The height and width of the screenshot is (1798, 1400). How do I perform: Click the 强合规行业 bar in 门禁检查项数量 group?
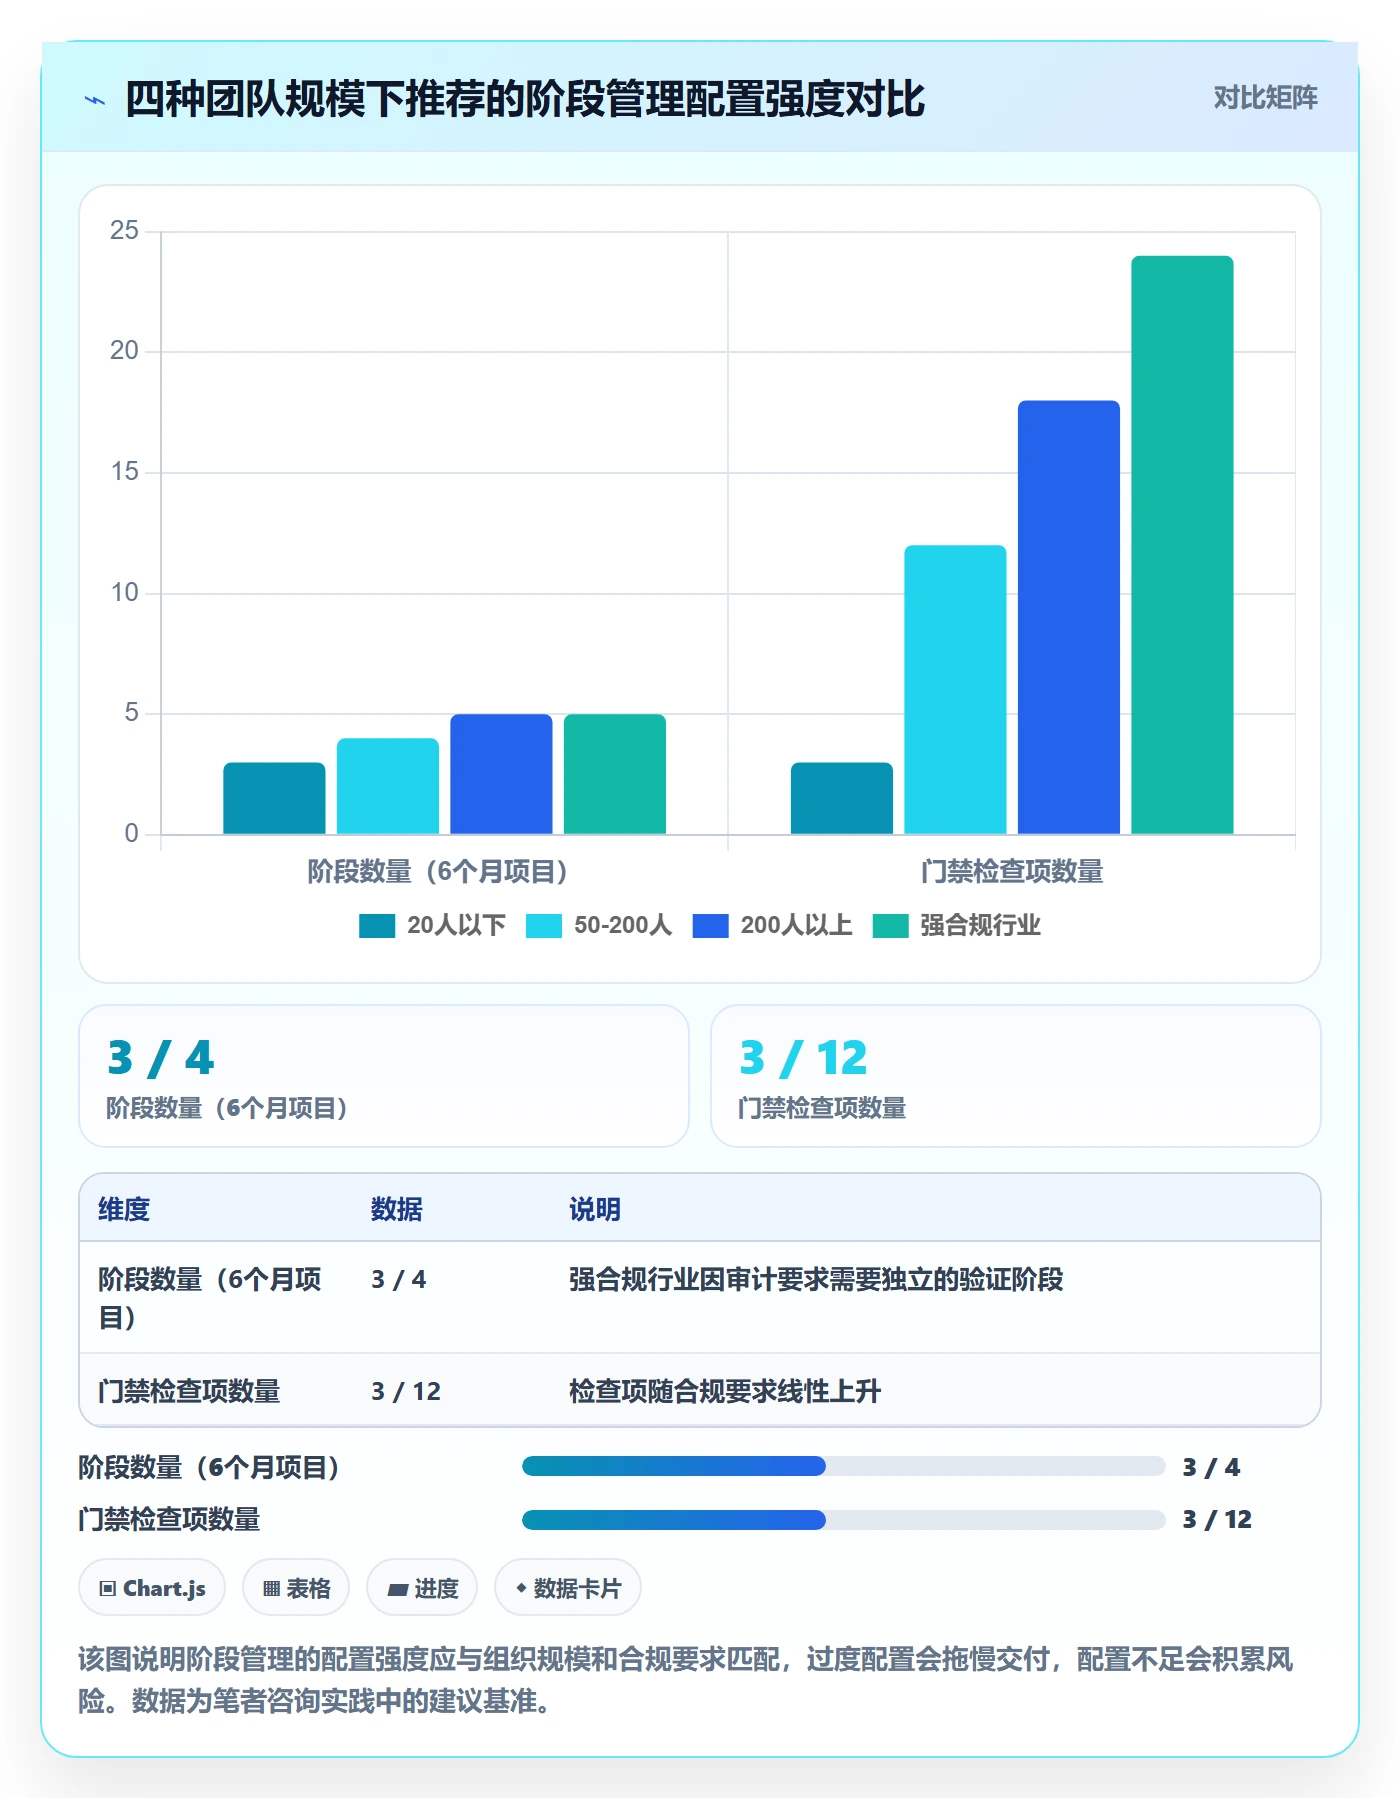click(1182, 545)
